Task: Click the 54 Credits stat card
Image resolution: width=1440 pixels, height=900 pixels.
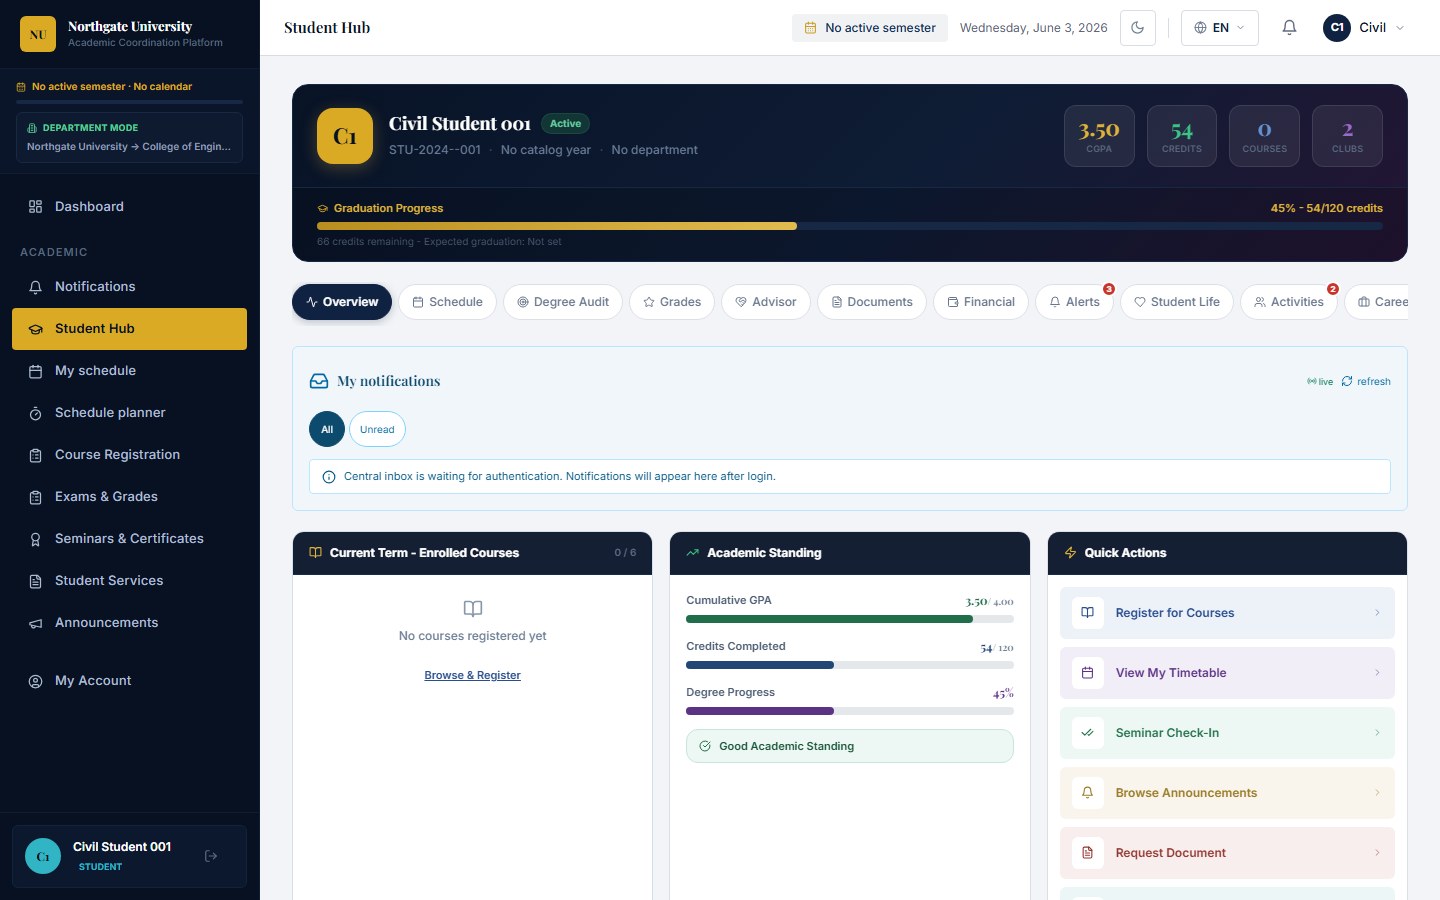Action: [1182, 136]
